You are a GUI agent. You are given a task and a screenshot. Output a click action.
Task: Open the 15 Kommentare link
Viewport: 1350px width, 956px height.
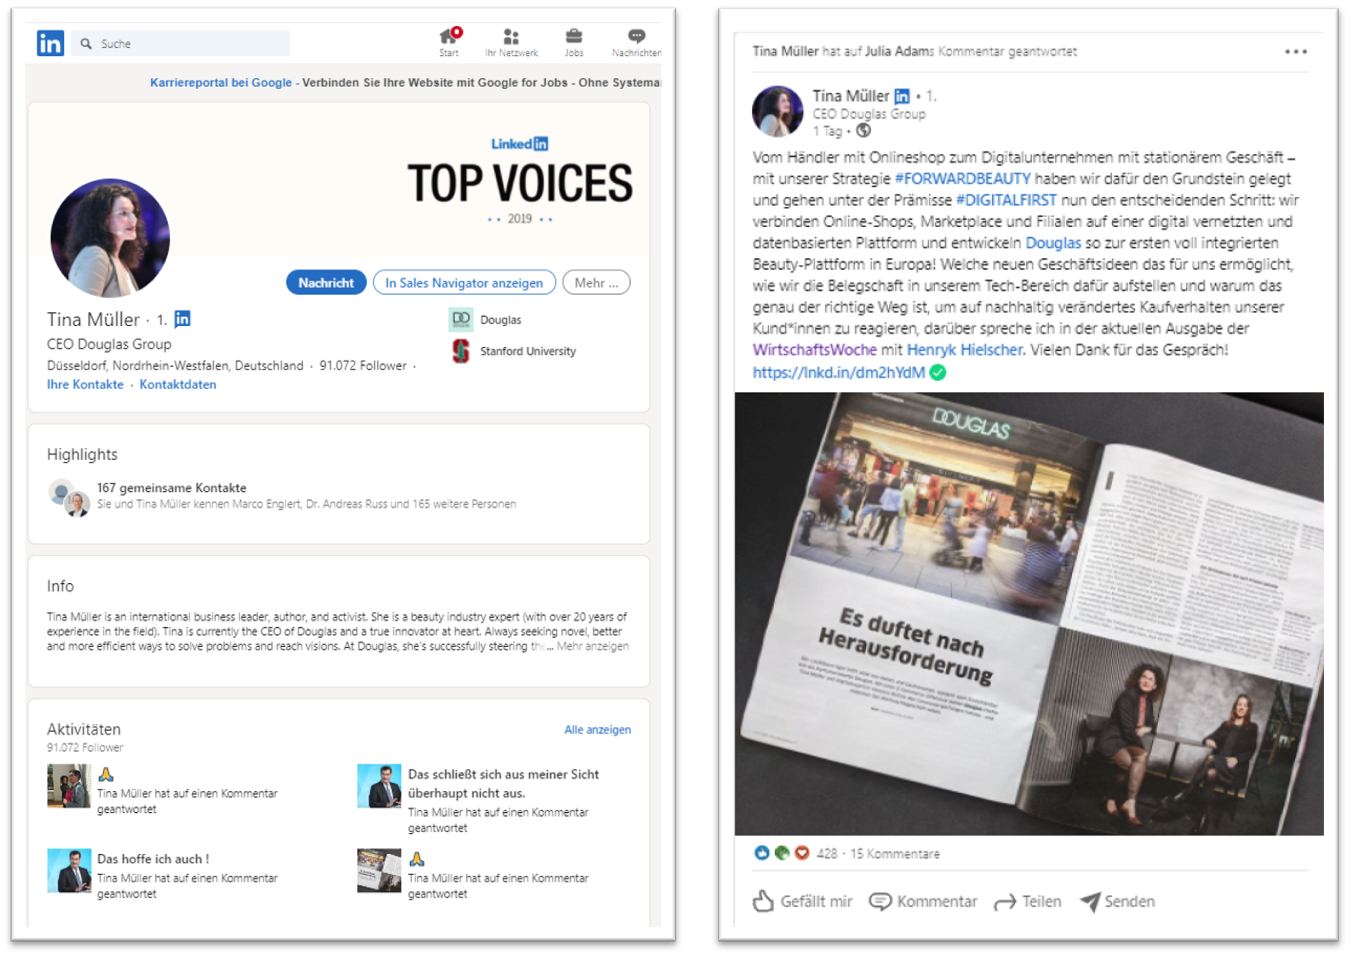895,854
